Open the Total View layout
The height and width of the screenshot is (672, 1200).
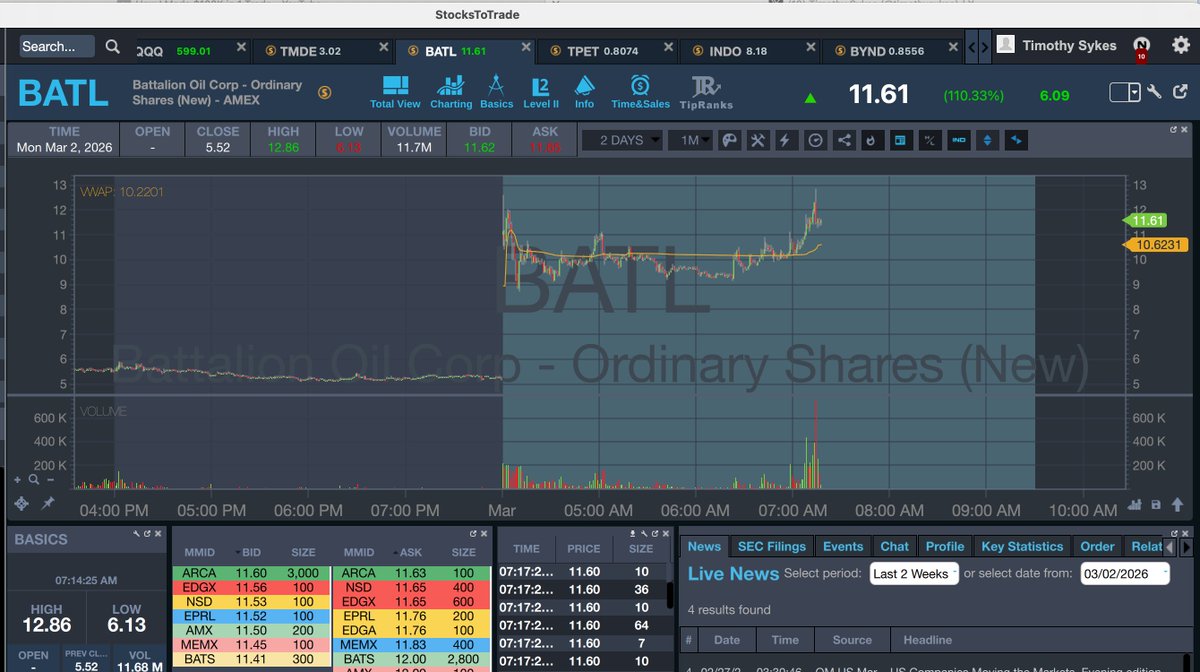point(395,91)
